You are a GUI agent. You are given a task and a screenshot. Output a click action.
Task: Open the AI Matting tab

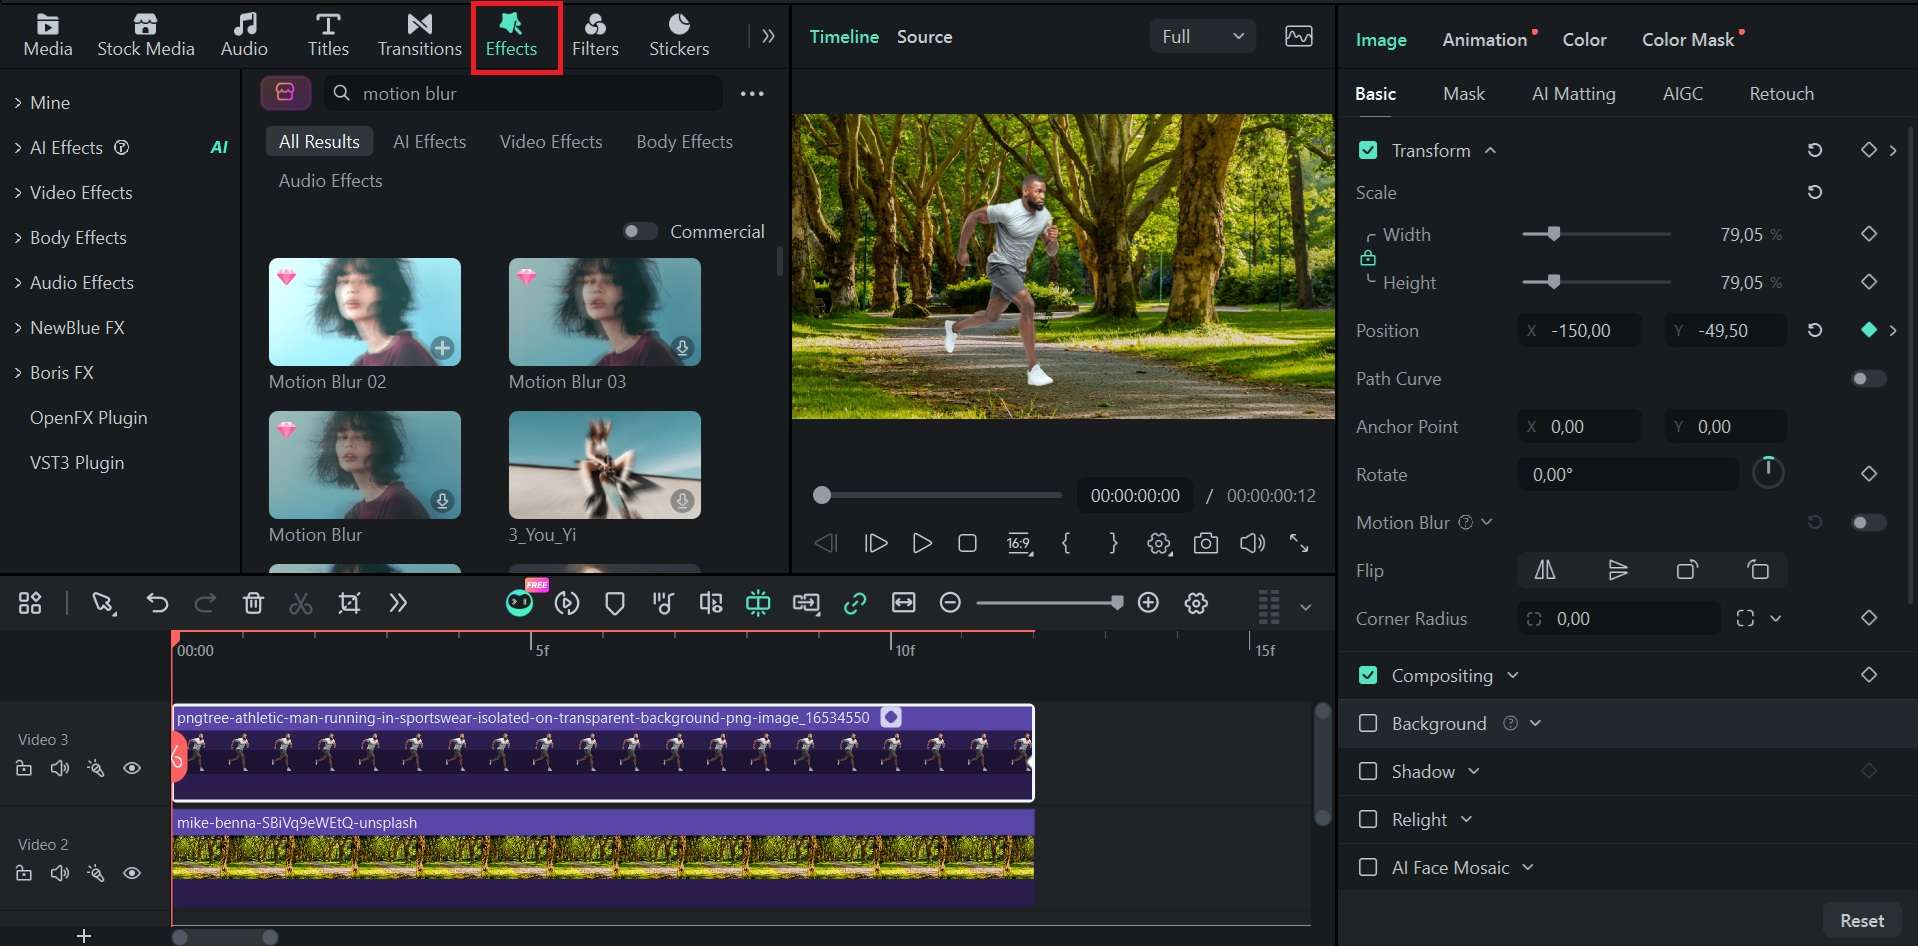point(1573,93)
